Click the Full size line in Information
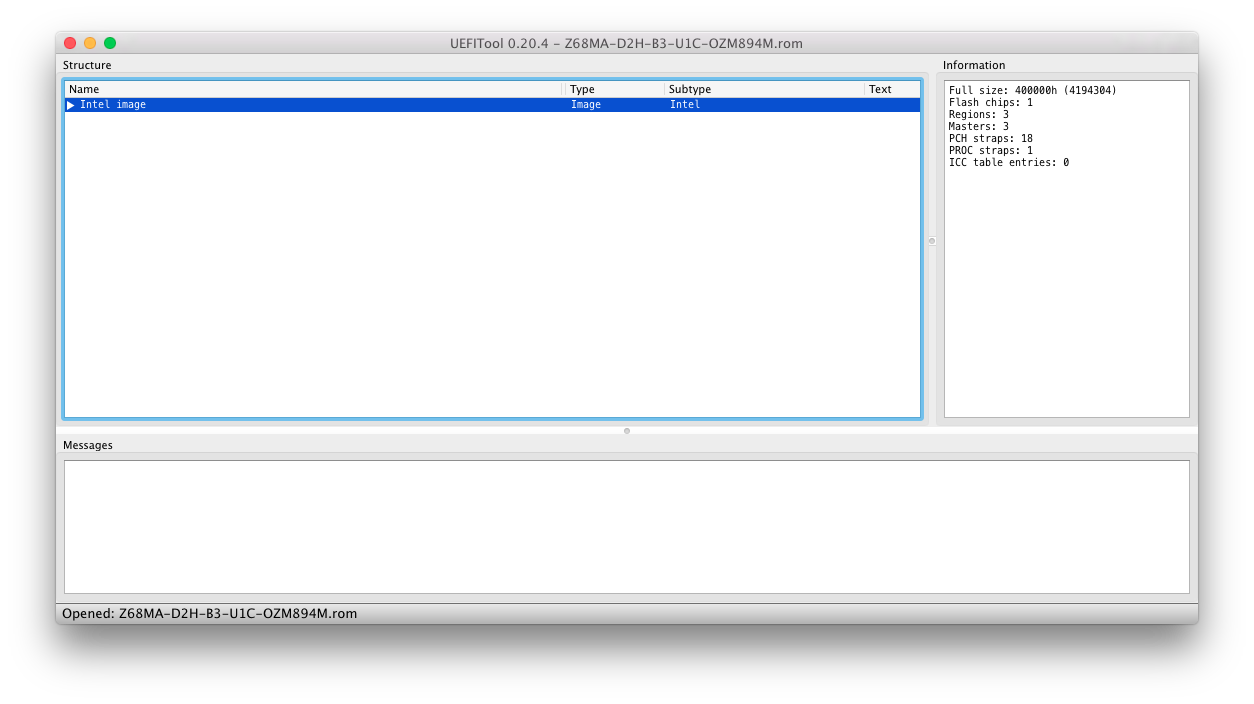This screenshot has height=704, width=1254. [1033, 91]
